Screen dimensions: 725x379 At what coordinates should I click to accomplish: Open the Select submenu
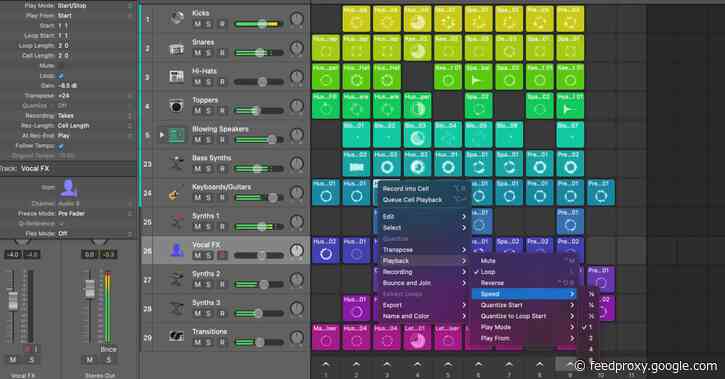[424, 227]
